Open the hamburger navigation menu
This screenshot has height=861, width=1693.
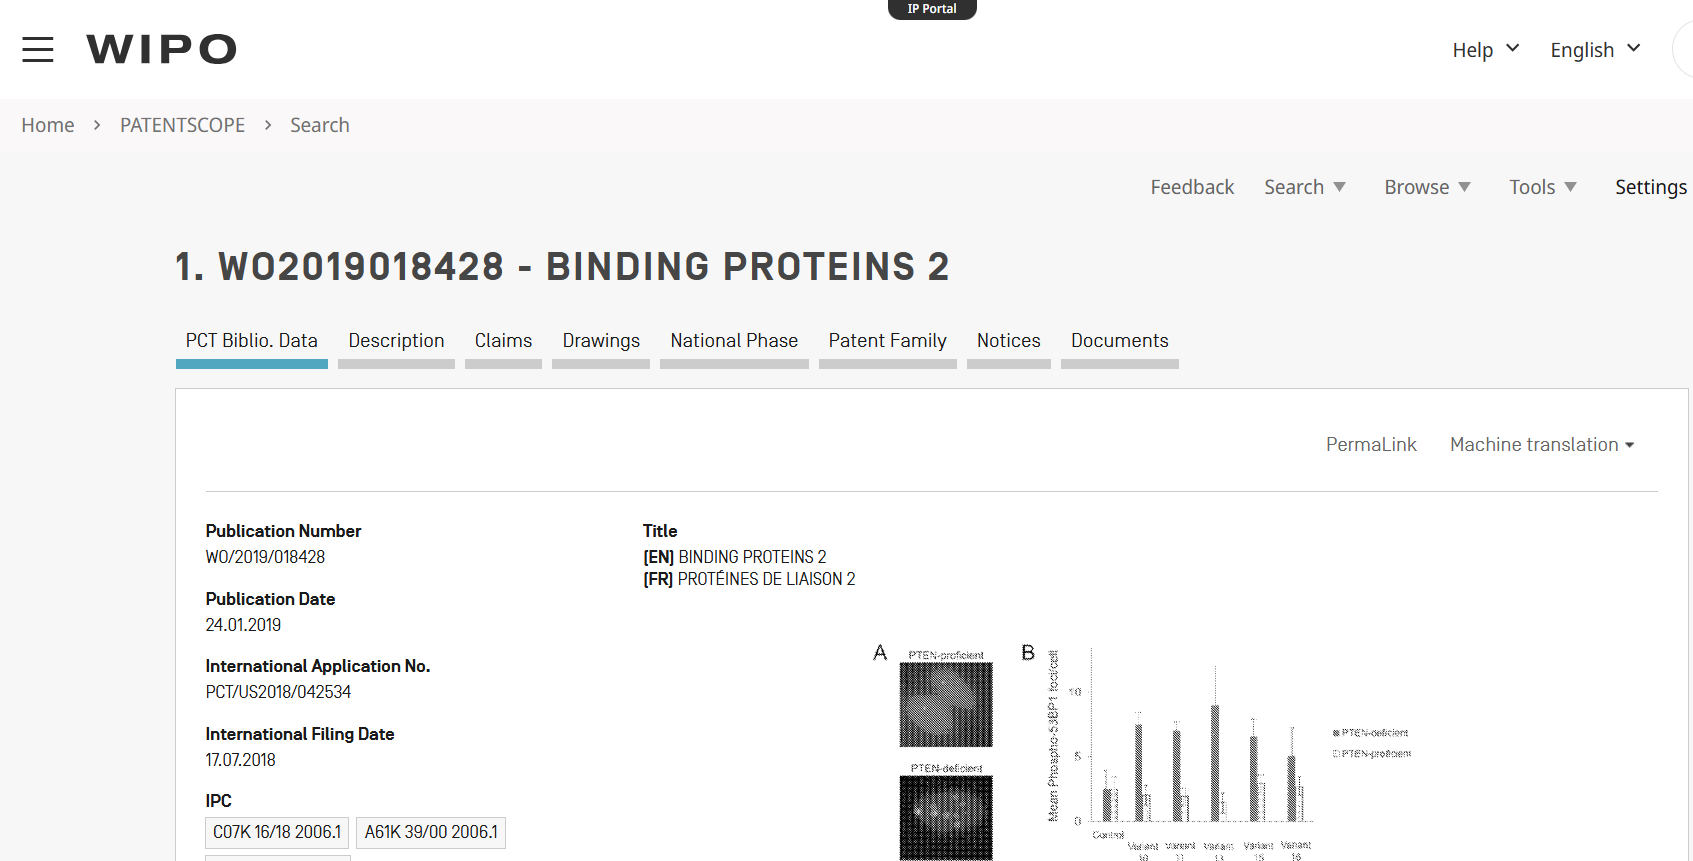click(38, 49)
